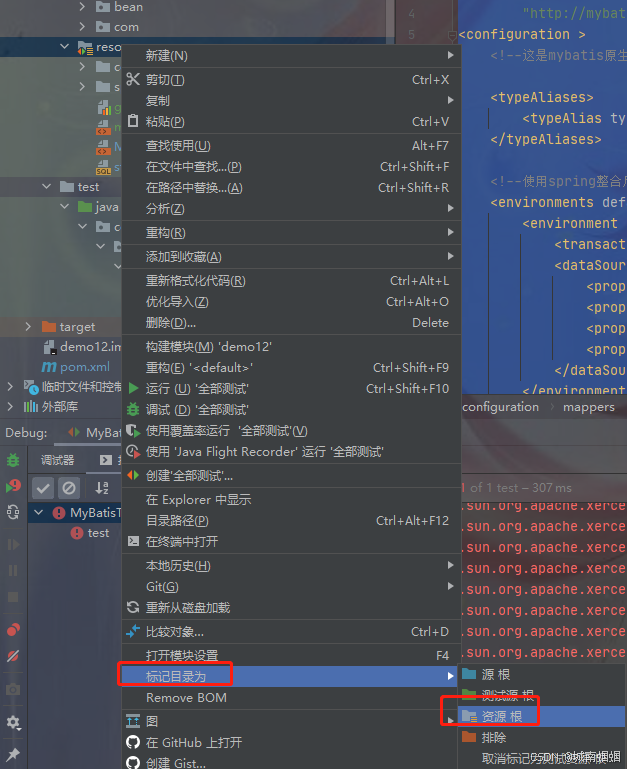Click the clipboard paste icon
Image resolution: width=627 pixels, height=769 pixels.
click(133, 121)
